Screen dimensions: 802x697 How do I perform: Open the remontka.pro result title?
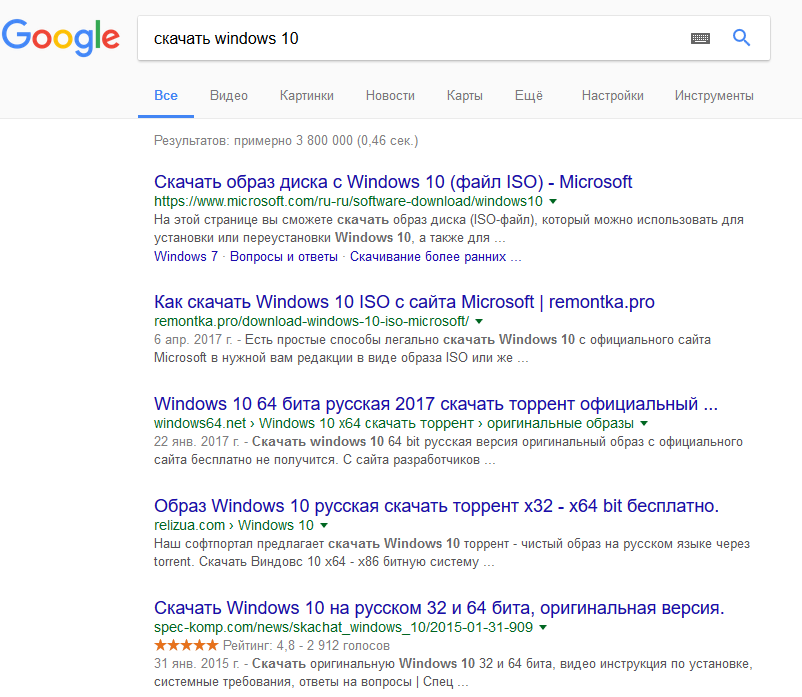[x=404, y=302]
